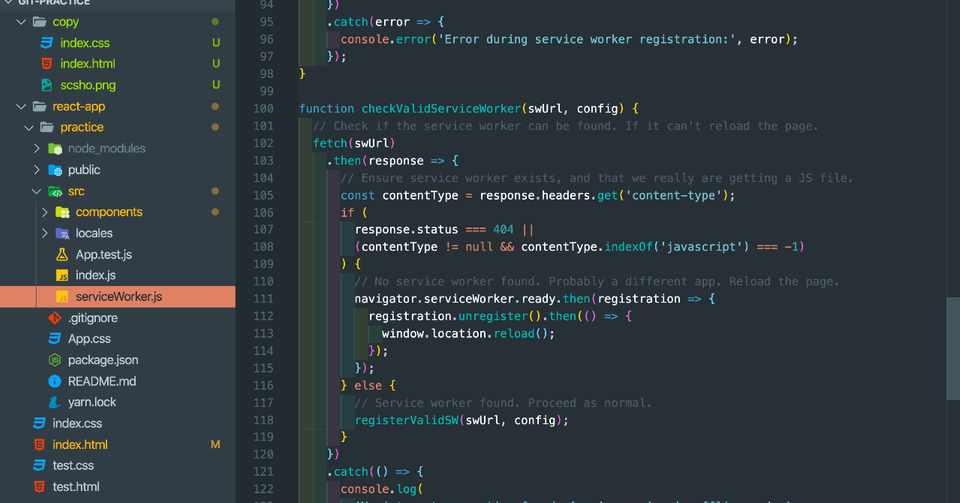Click the CSS icon of root index.css
This screenshot has width=960, height=503.
click(x=39, y=423)
